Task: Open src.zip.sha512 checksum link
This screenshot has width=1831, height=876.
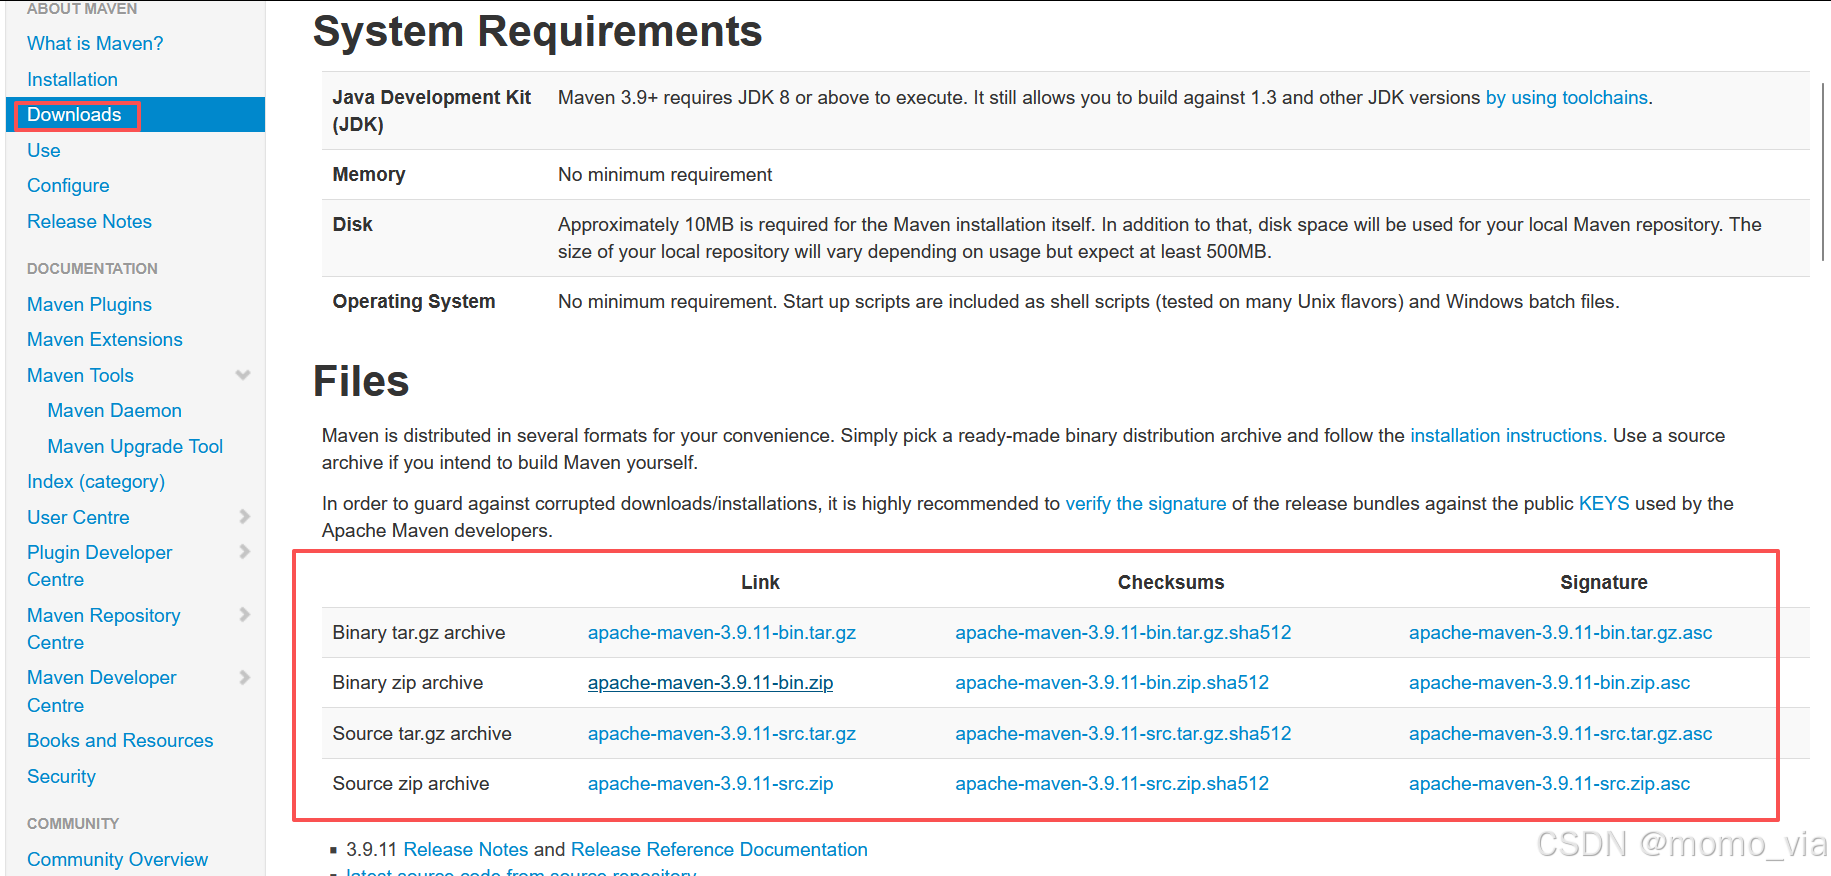Action: pos(1111,783)
